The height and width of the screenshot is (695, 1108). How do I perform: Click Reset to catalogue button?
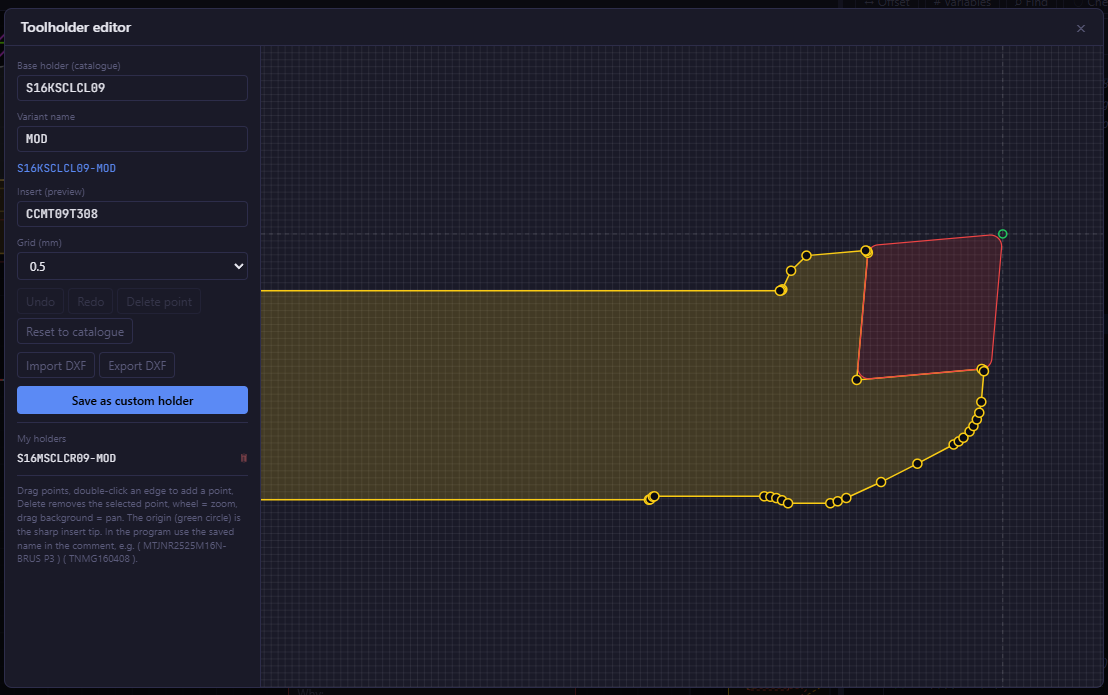(75, 332)
